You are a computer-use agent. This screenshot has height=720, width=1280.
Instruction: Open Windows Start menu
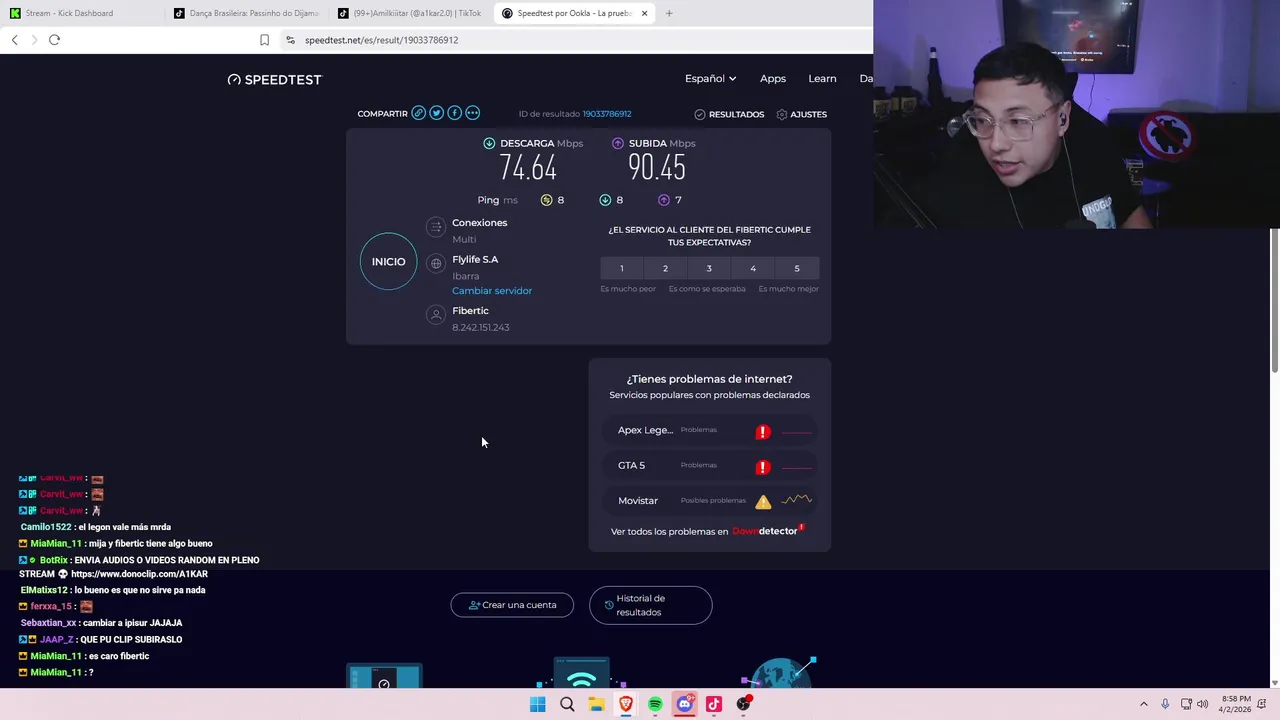click(538, 704)
